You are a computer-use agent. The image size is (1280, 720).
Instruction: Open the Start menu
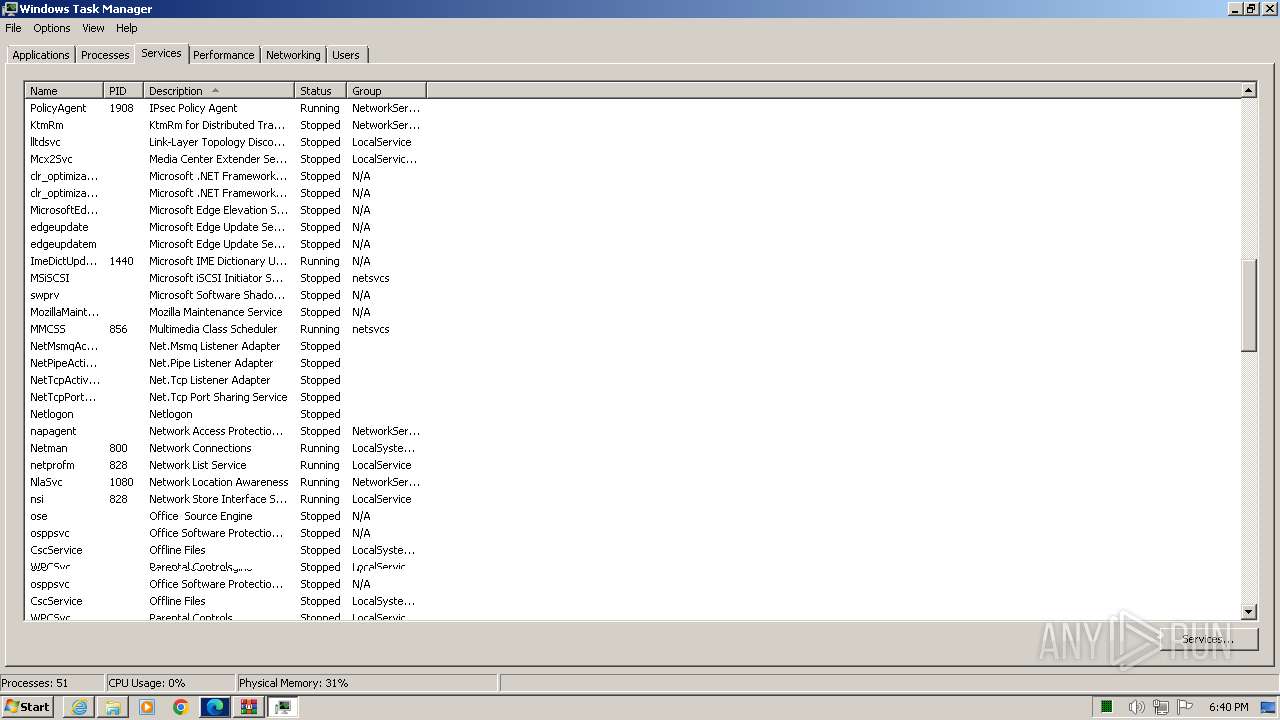28,707
